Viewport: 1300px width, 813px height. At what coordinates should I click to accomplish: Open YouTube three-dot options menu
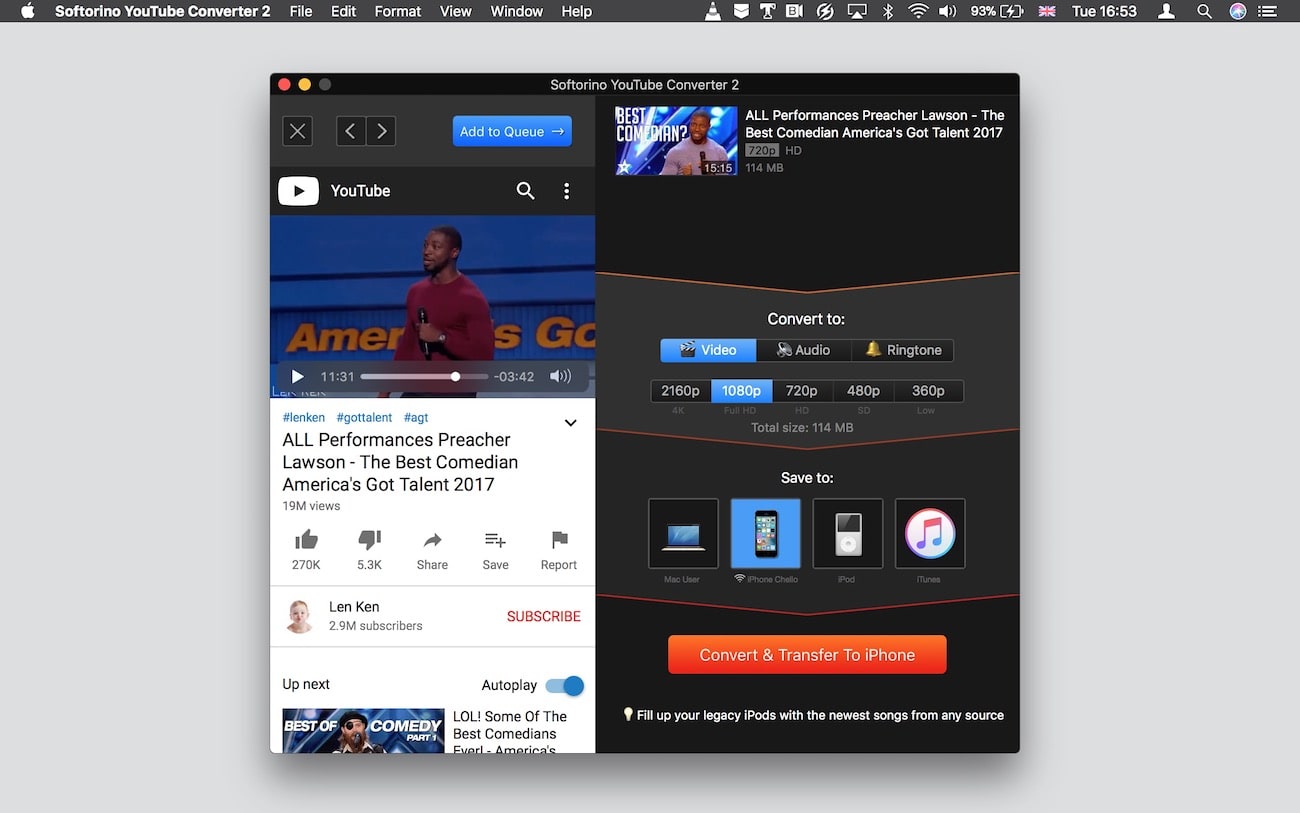(x=566, y=191)
